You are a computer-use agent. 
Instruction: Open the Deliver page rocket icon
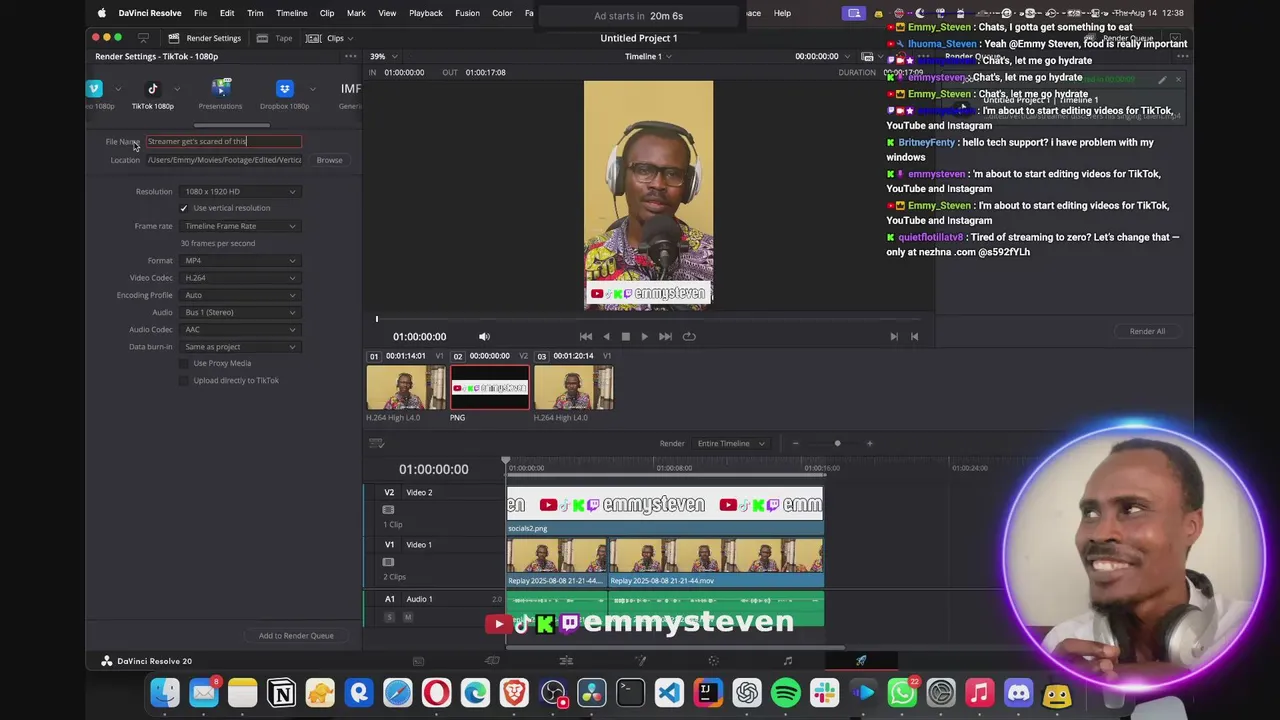[x=861, y=661]
